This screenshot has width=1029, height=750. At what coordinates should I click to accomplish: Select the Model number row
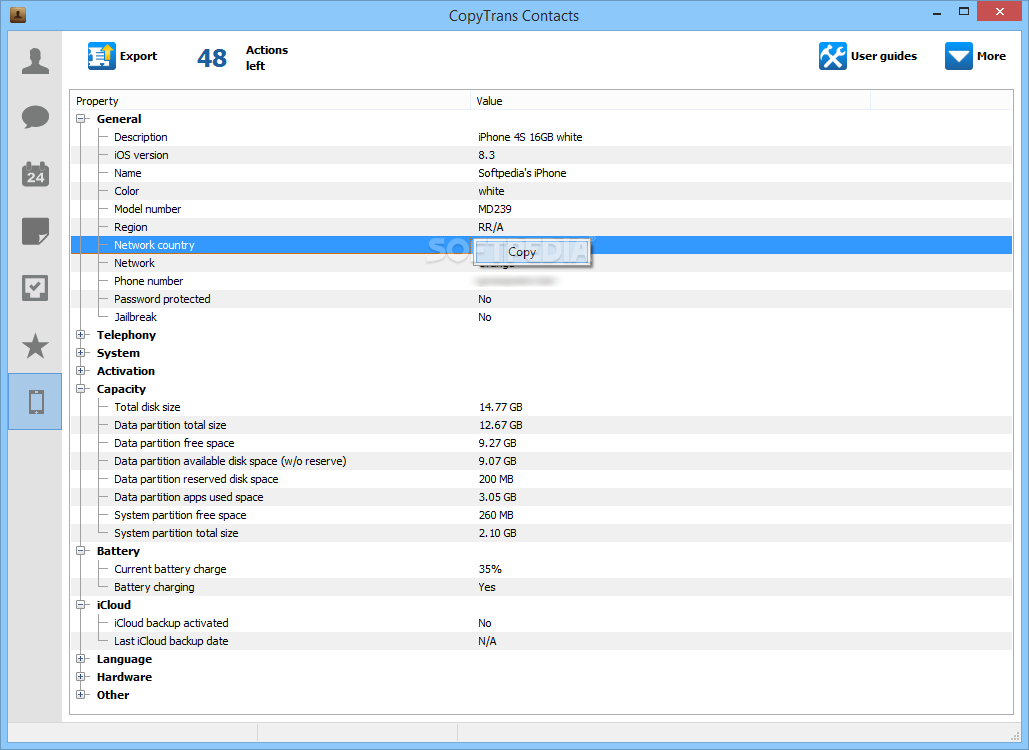[x=541, y=209]
